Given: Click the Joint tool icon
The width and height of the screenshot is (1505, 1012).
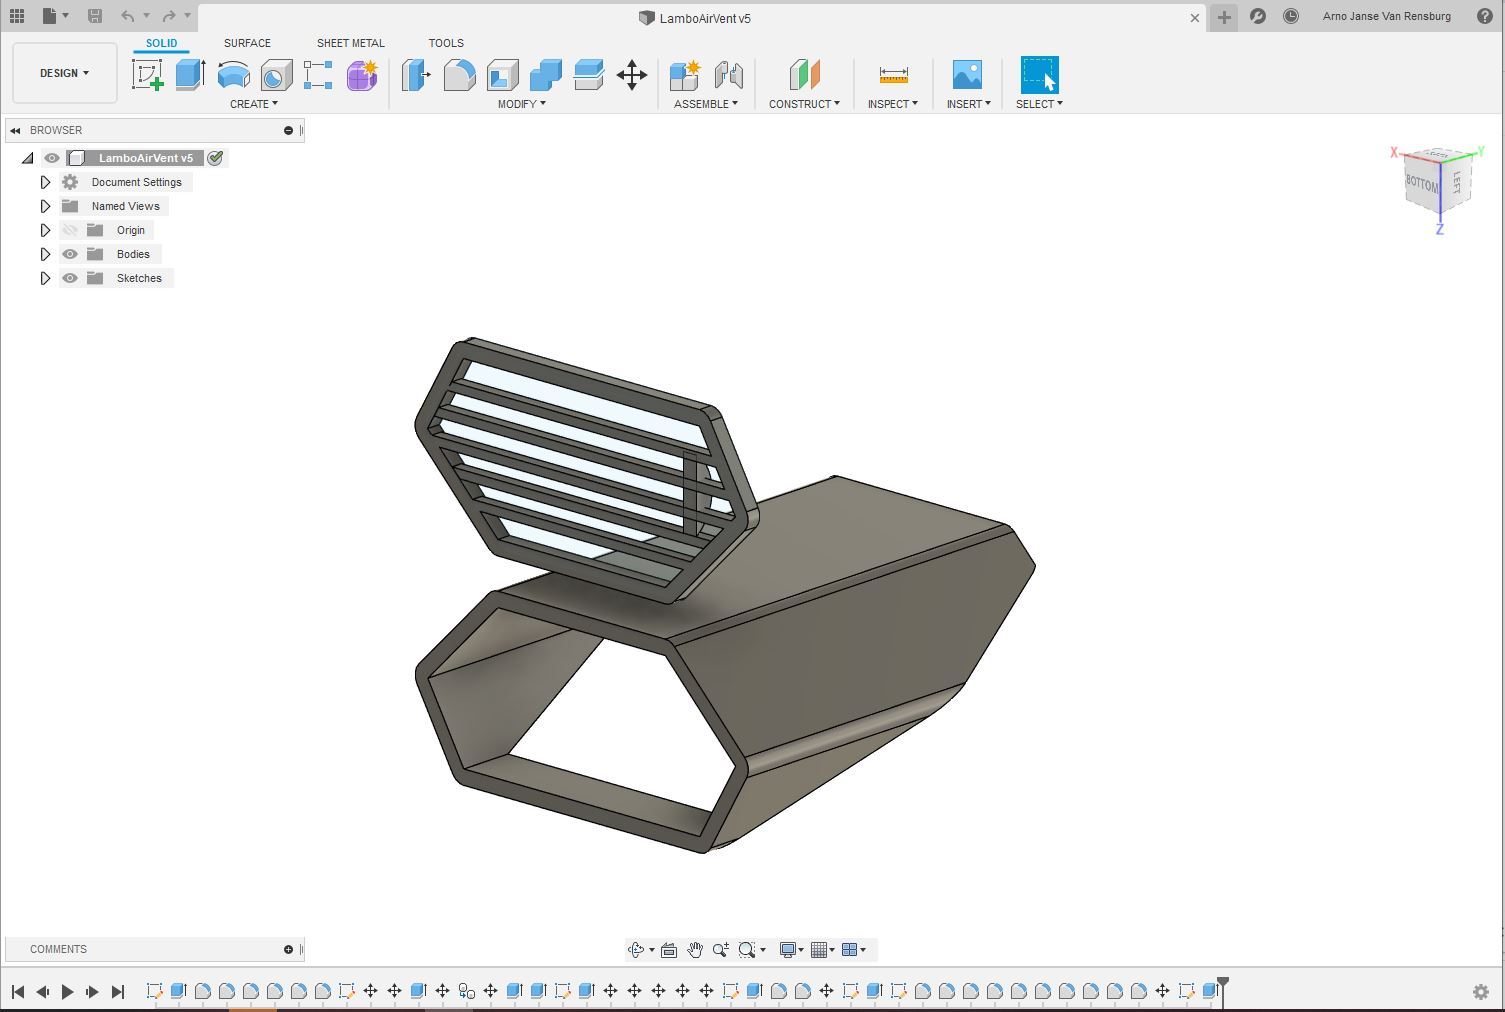Looking at the screenshot, I should click(728, 75).
